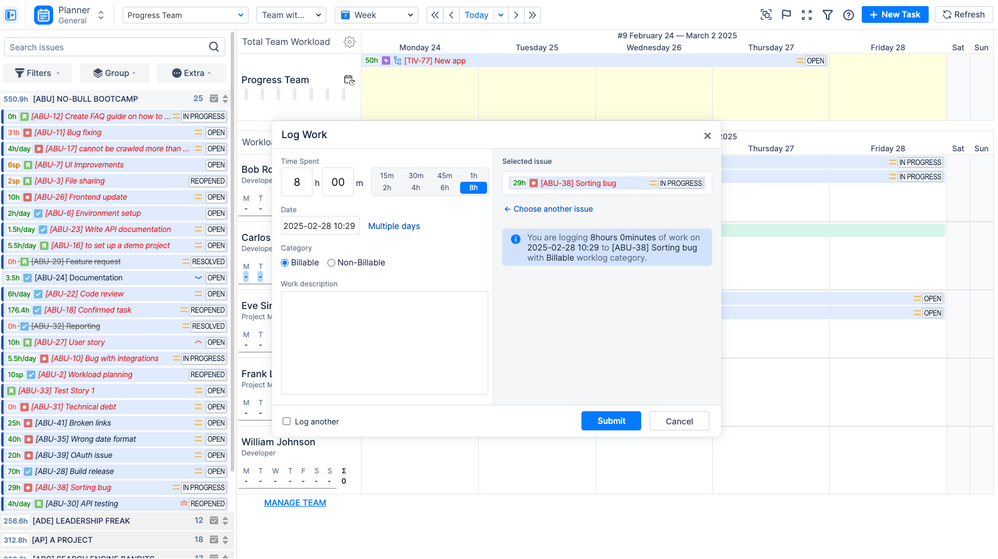Open the funnel filter icon top right
This screenshot has width=998, height=559.
[827, 15]
